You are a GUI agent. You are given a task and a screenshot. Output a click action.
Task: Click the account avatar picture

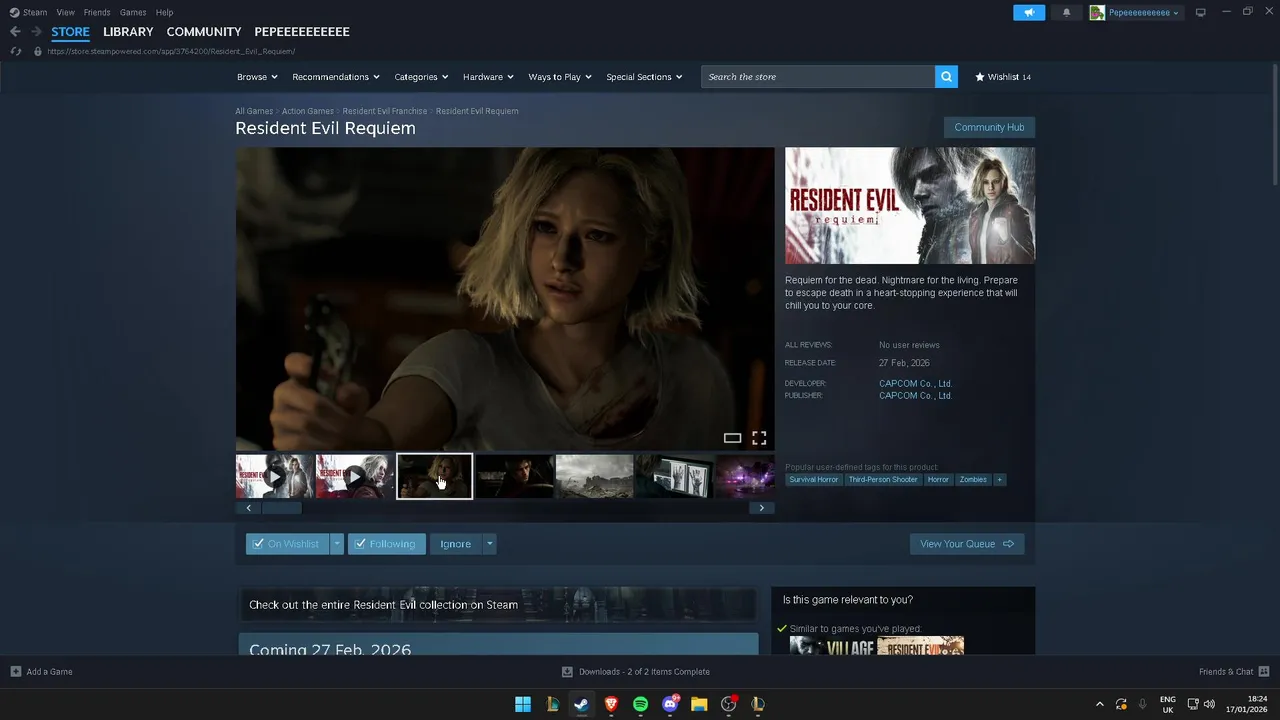point(1097,12)
